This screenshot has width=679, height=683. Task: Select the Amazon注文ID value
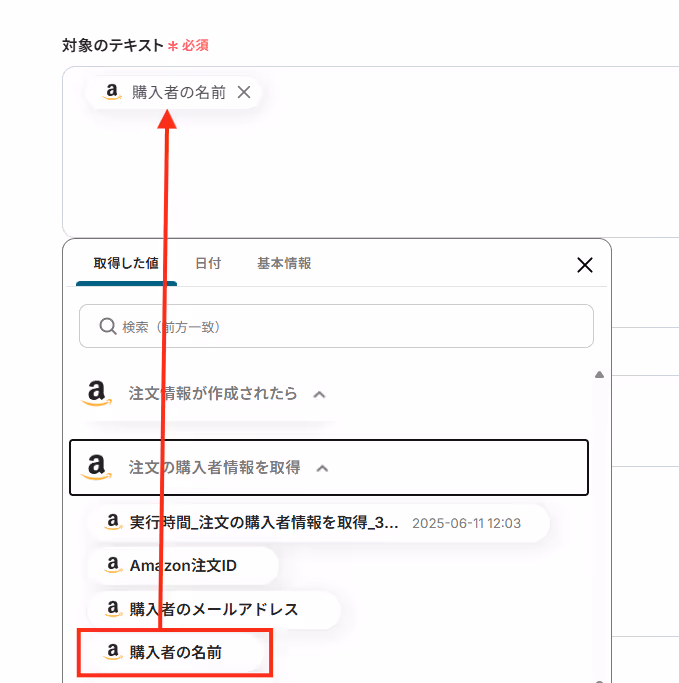pos(183,565)
